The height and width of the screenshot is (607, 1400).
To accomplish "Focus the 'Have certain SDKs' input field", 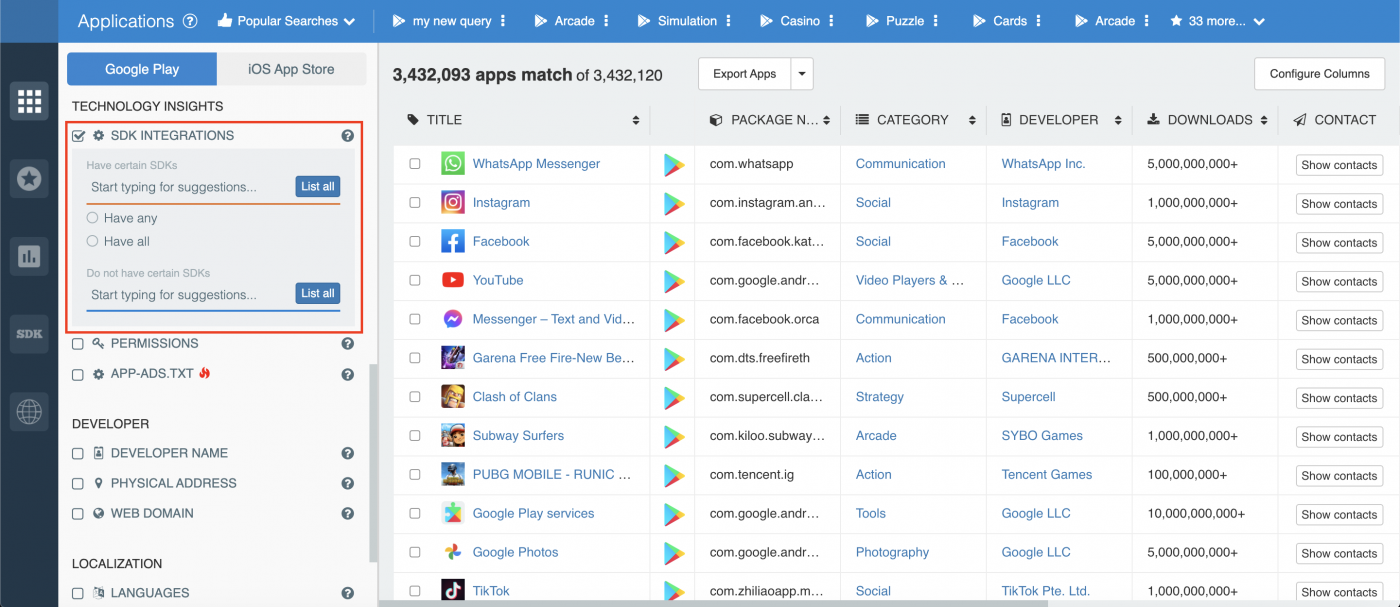I will [190, 187].
